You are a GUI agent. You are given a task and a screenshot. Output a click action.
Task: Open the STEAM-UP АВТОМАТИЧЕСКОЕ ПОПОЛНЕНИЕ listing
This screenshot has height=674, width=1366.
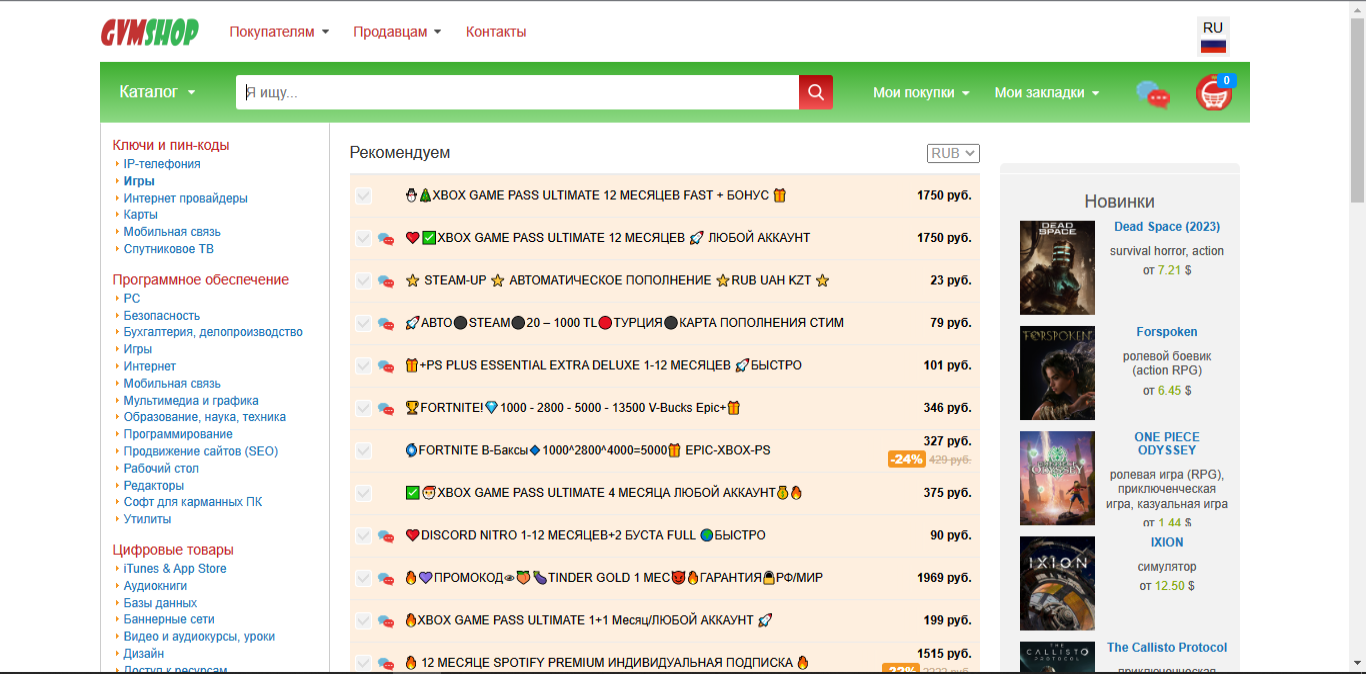(x=617, y=281)
